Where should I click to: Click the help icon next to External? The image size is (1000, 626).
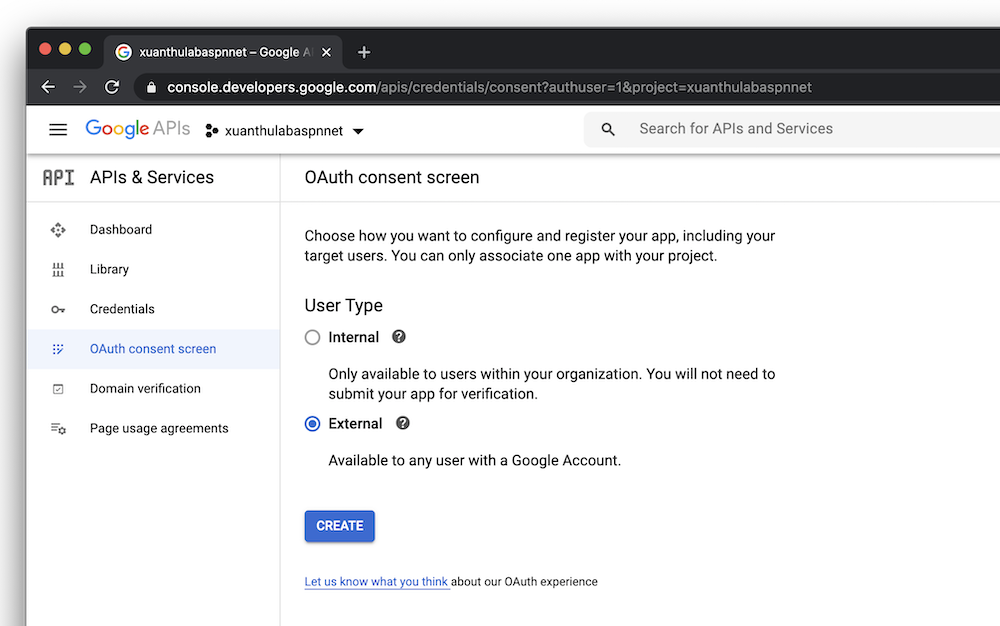point(402,423)
